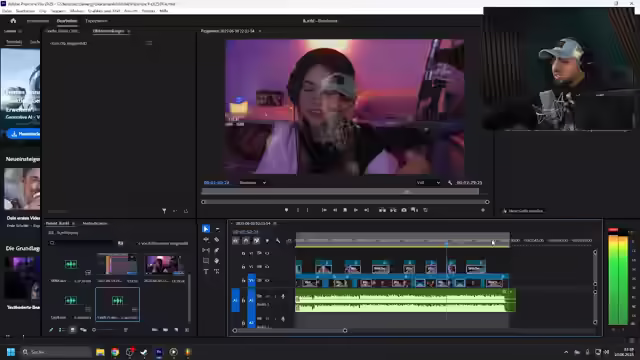
Task: Open the Effekteinstellungen panel tab
Action: pos(108,31)
